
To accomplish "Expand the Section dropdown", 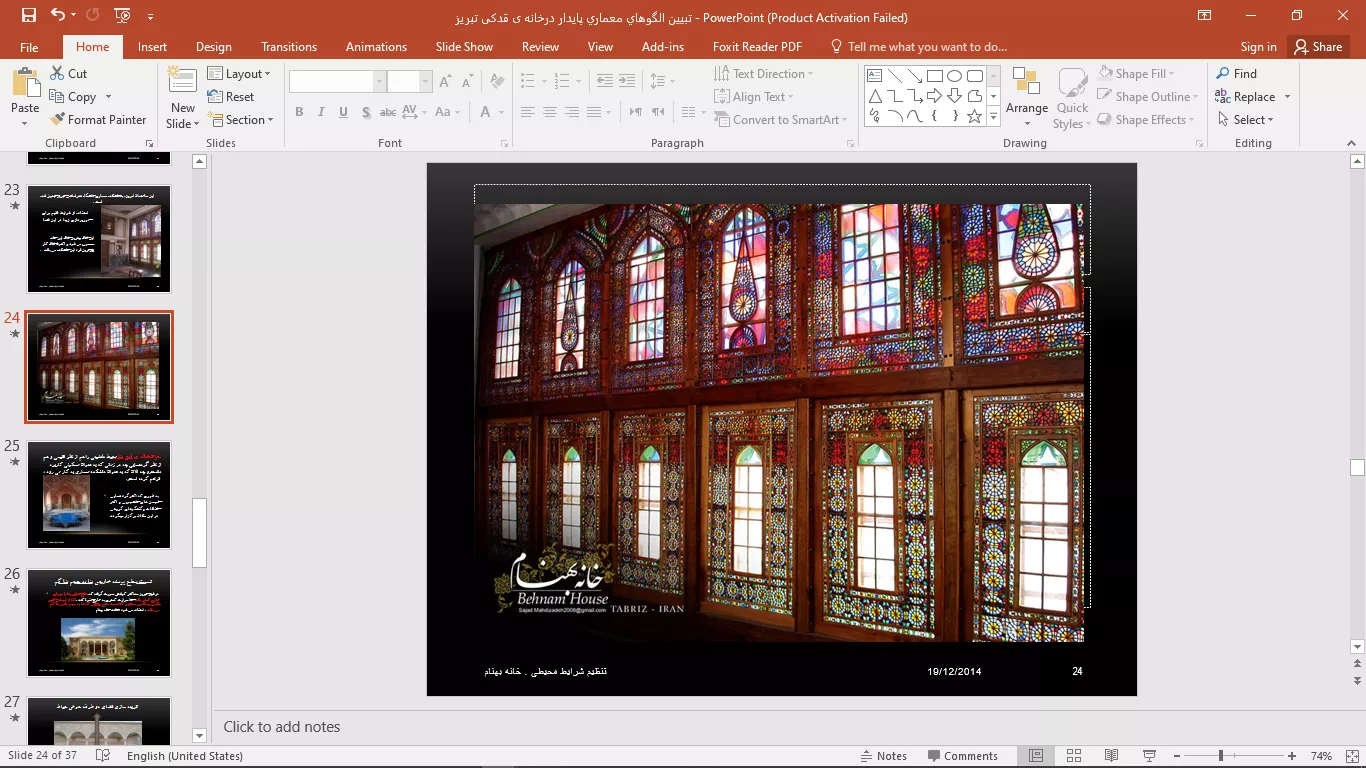I will [x=241, y=119].
